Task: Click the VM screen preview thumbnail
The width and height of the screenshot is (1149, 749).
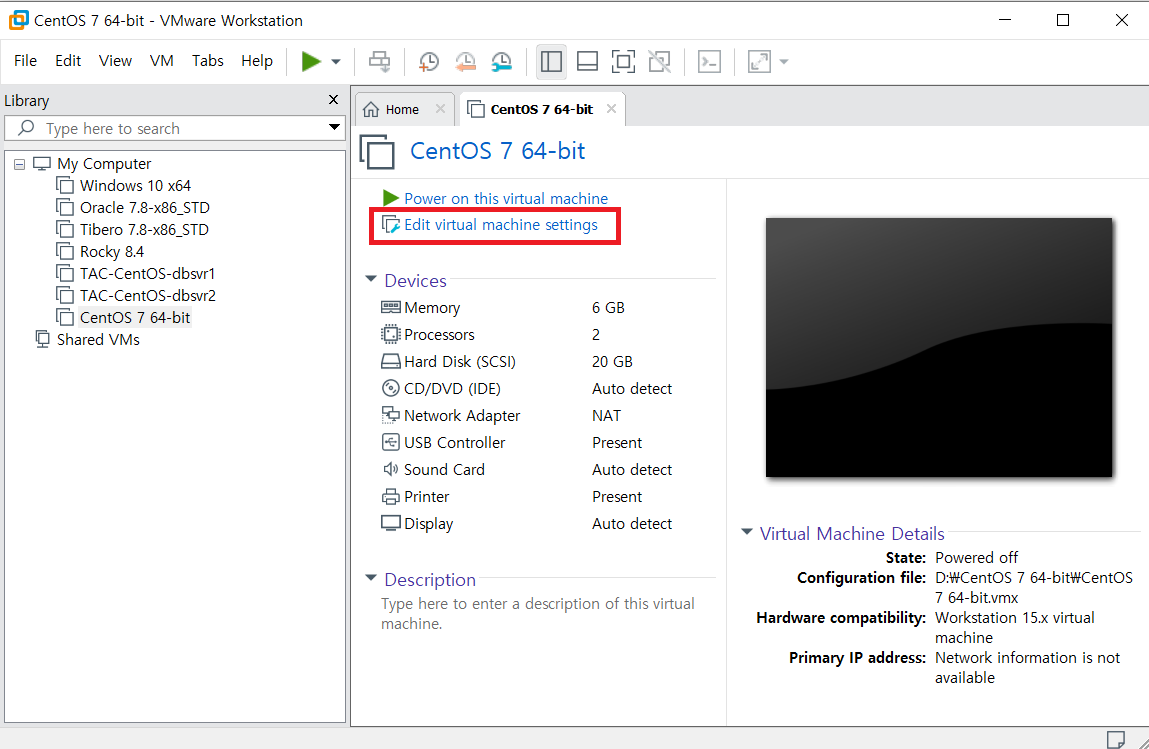Action: pyautogui.click(x=939, y=347)
